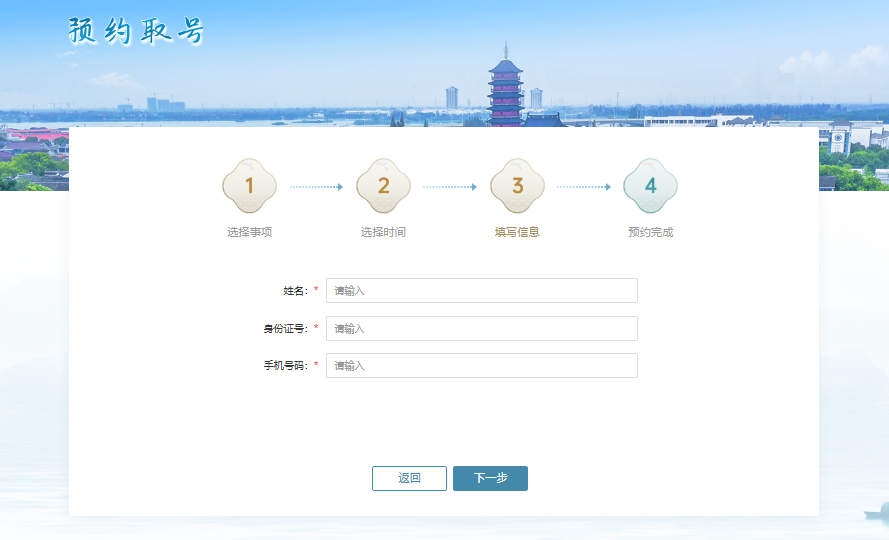Focus the 身份证号 input field

click(x=481, y=328)
